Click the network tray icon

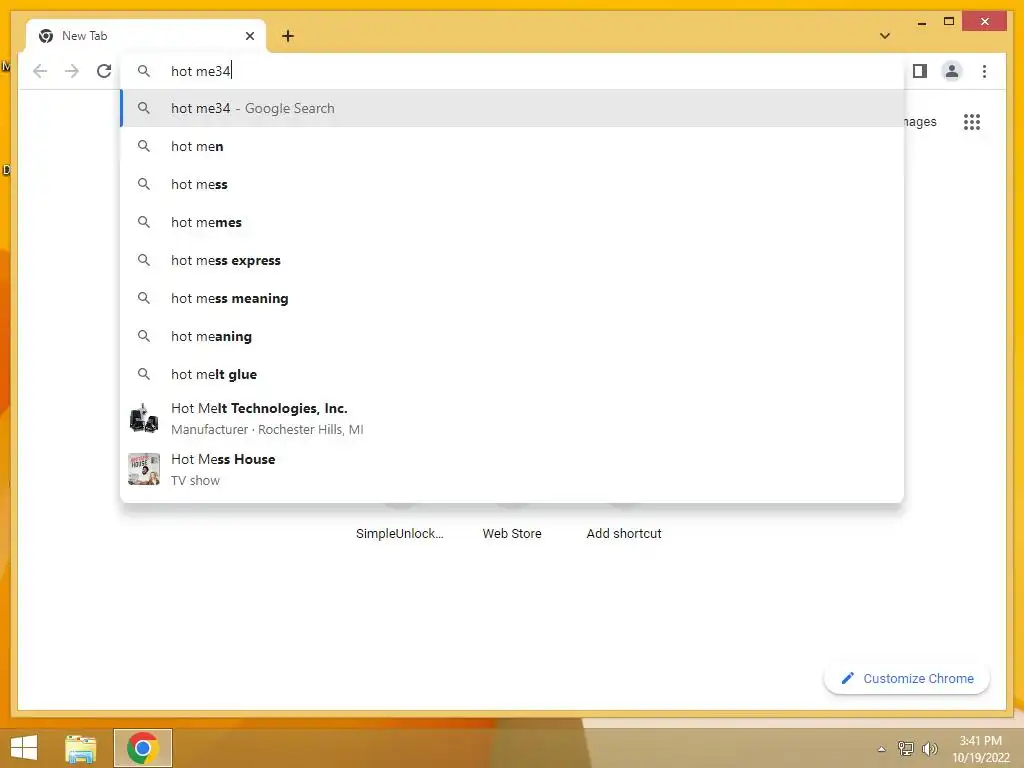coord(905,748)
